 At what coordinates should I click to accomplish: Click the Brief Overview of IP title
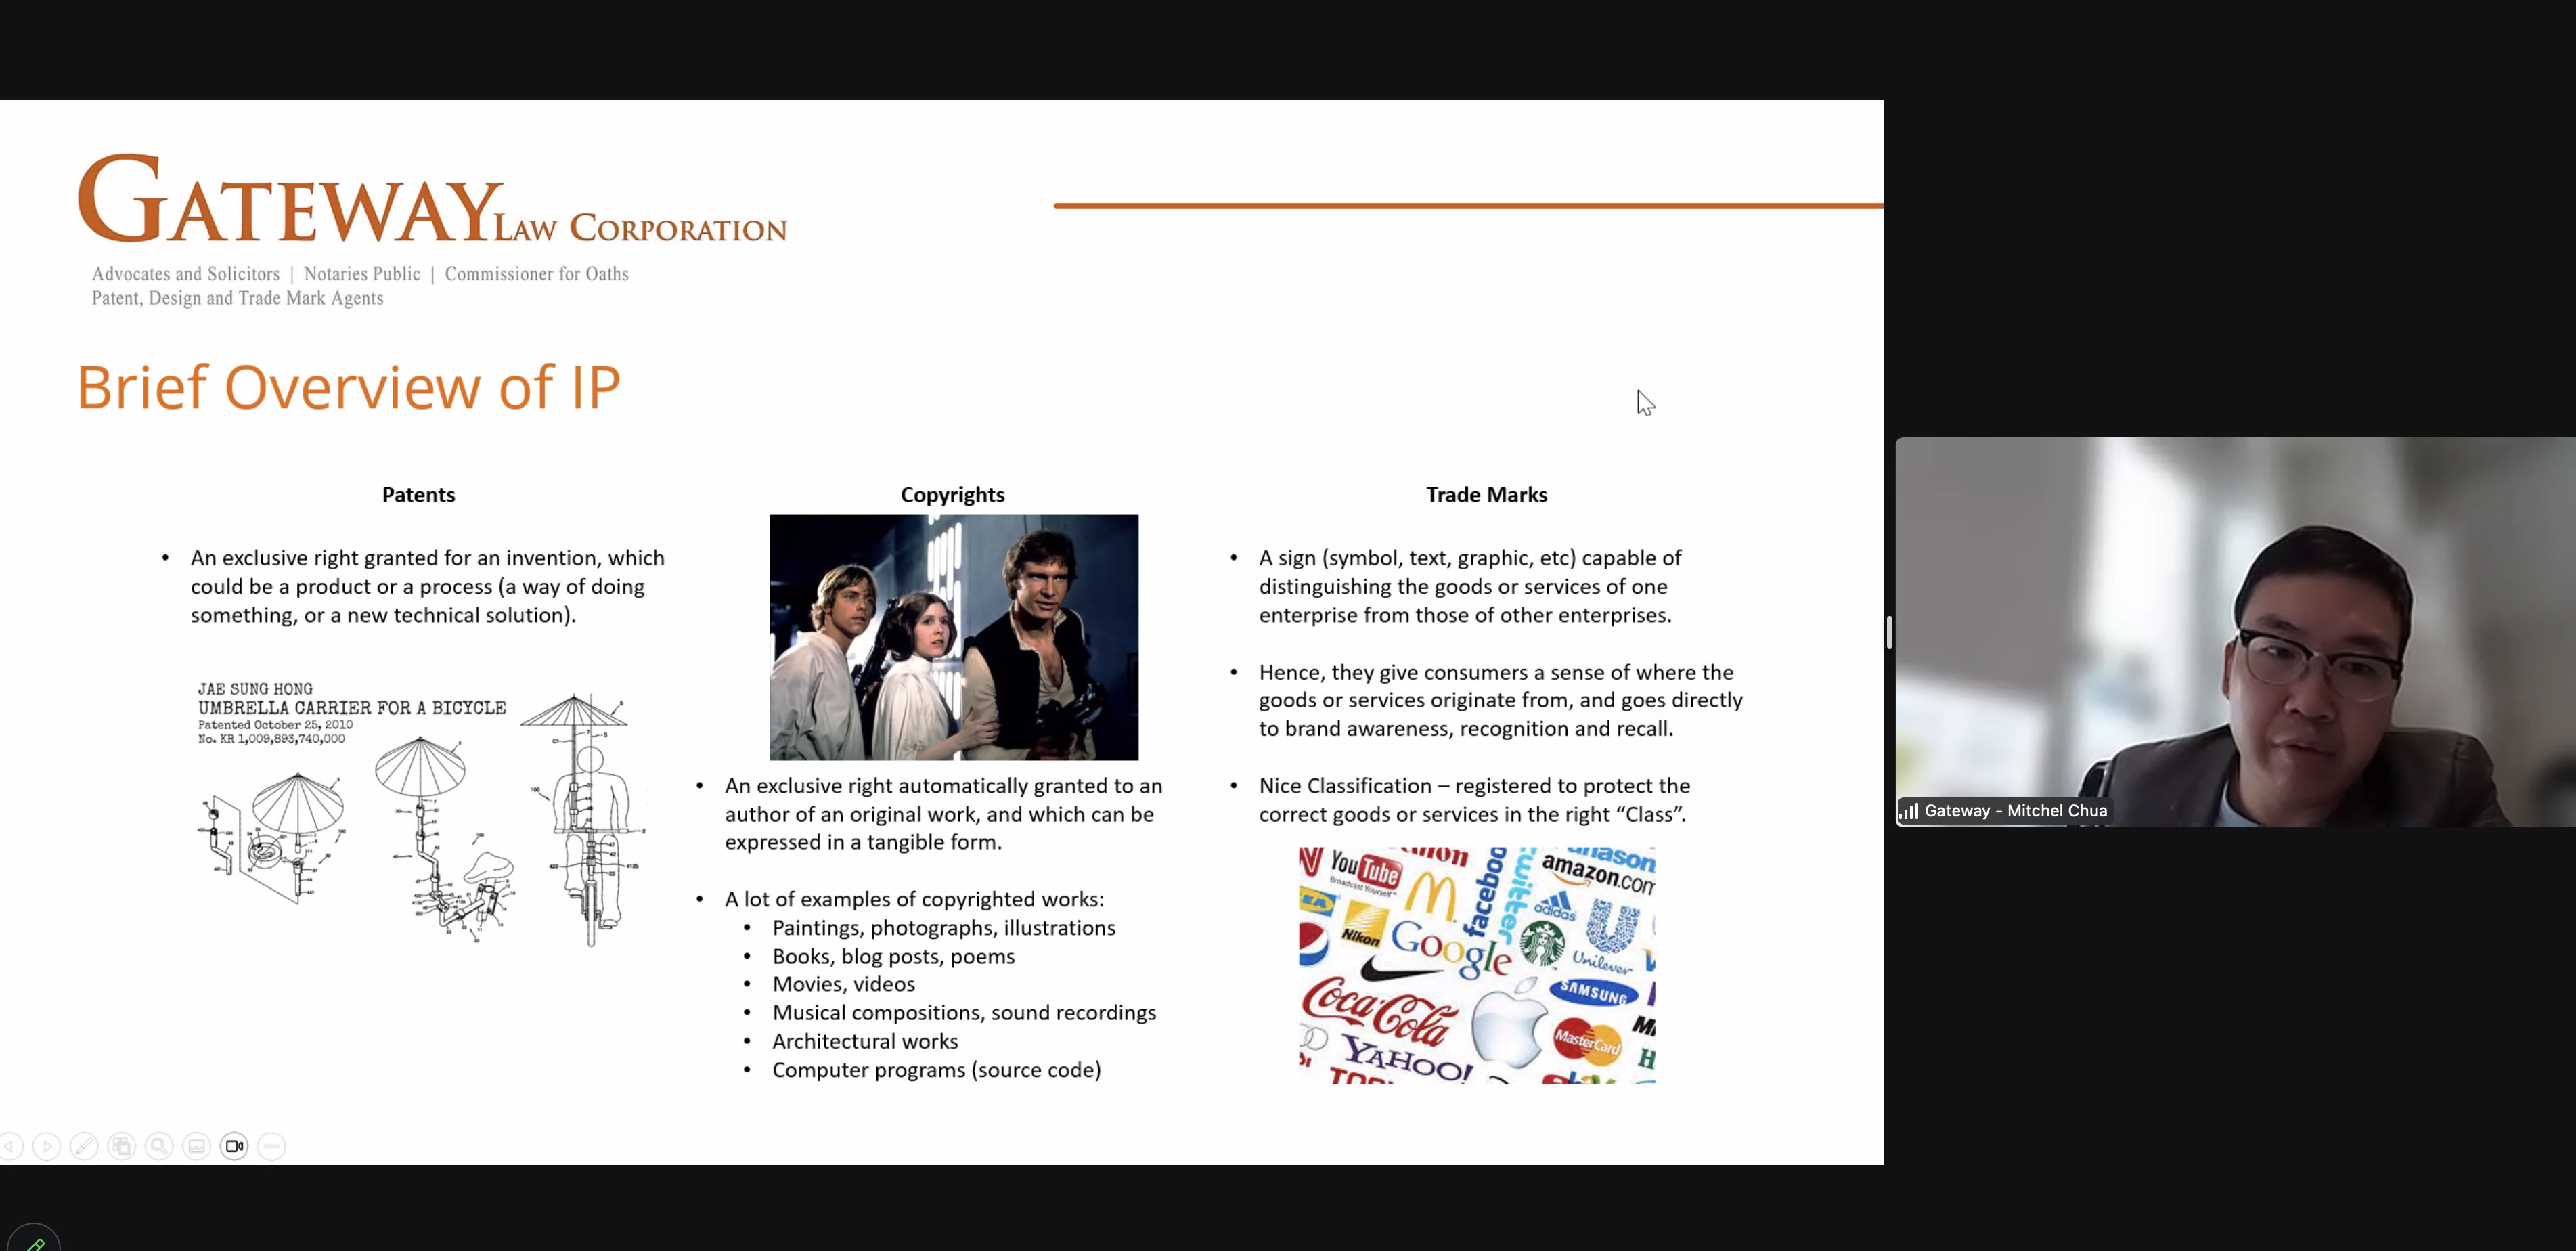click(x=348, y=387)
